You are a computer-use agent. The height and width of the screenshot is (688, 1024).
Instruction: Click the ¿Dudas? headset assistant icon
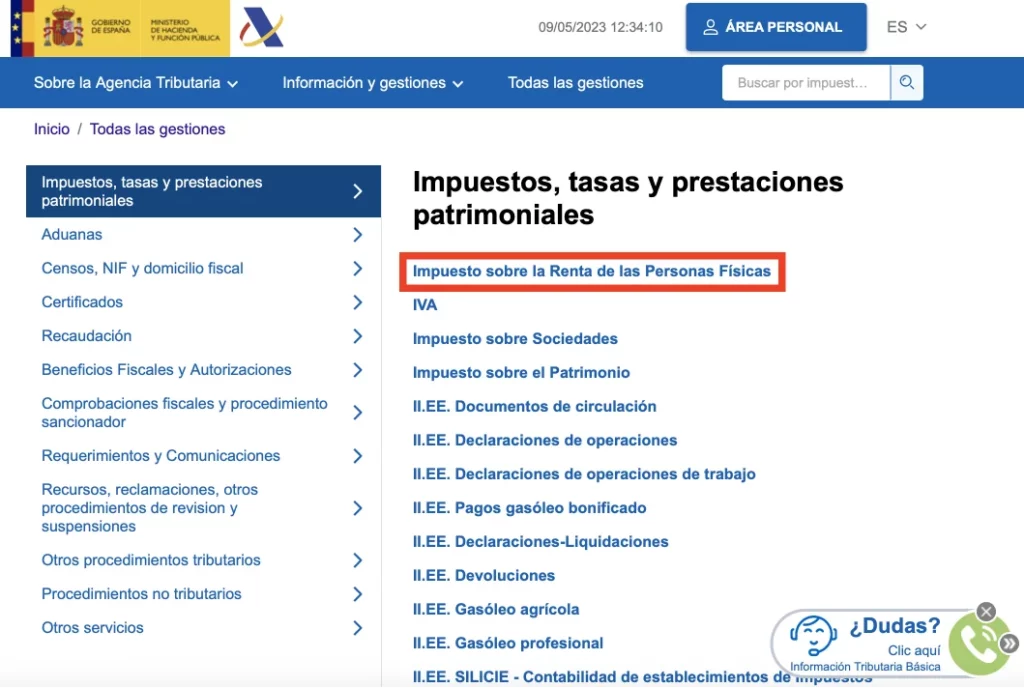pos(813,638)
